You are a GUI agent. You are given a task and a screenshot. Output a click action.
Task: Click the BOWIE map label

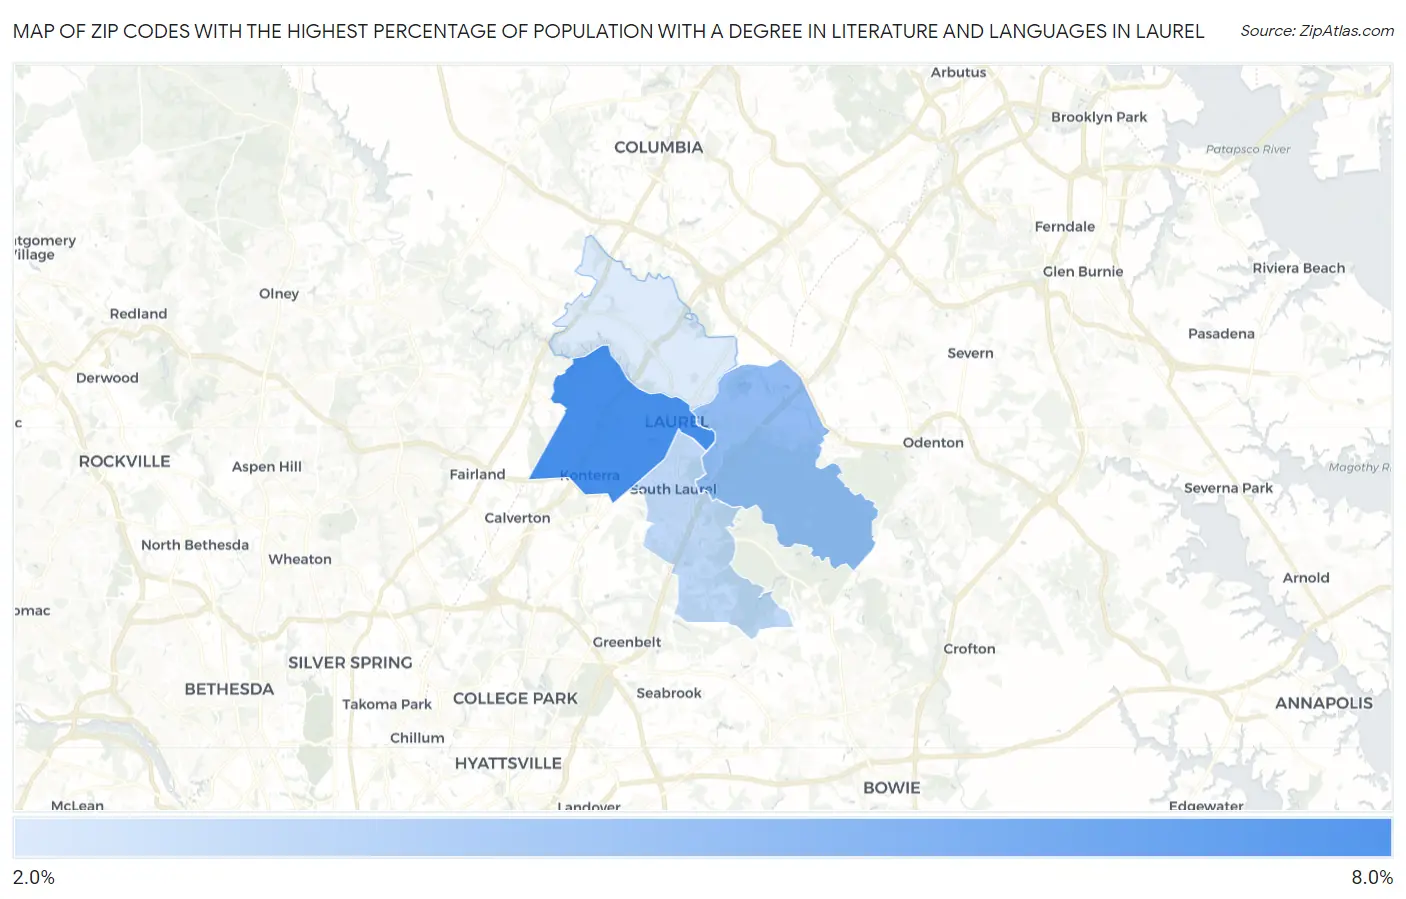[x=892, y=788]
